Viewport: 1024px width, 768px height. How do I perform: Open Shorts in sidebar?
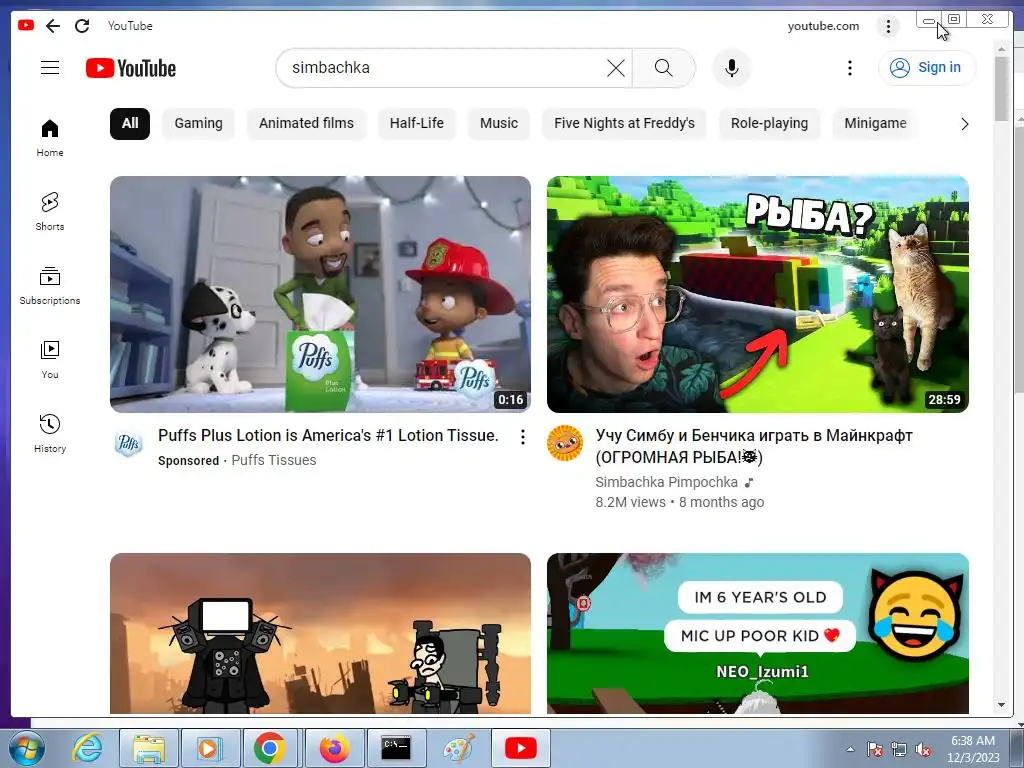50,212
